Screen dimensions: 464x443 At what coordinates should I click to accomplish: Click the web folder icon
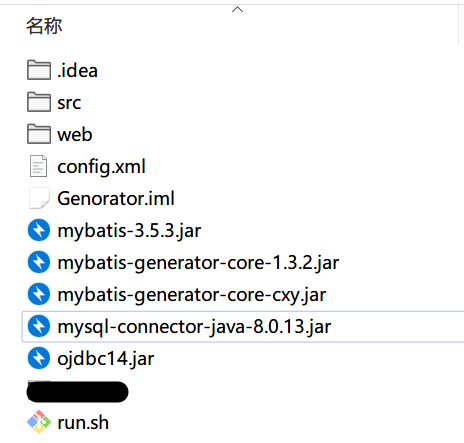(x=39, y=134)
